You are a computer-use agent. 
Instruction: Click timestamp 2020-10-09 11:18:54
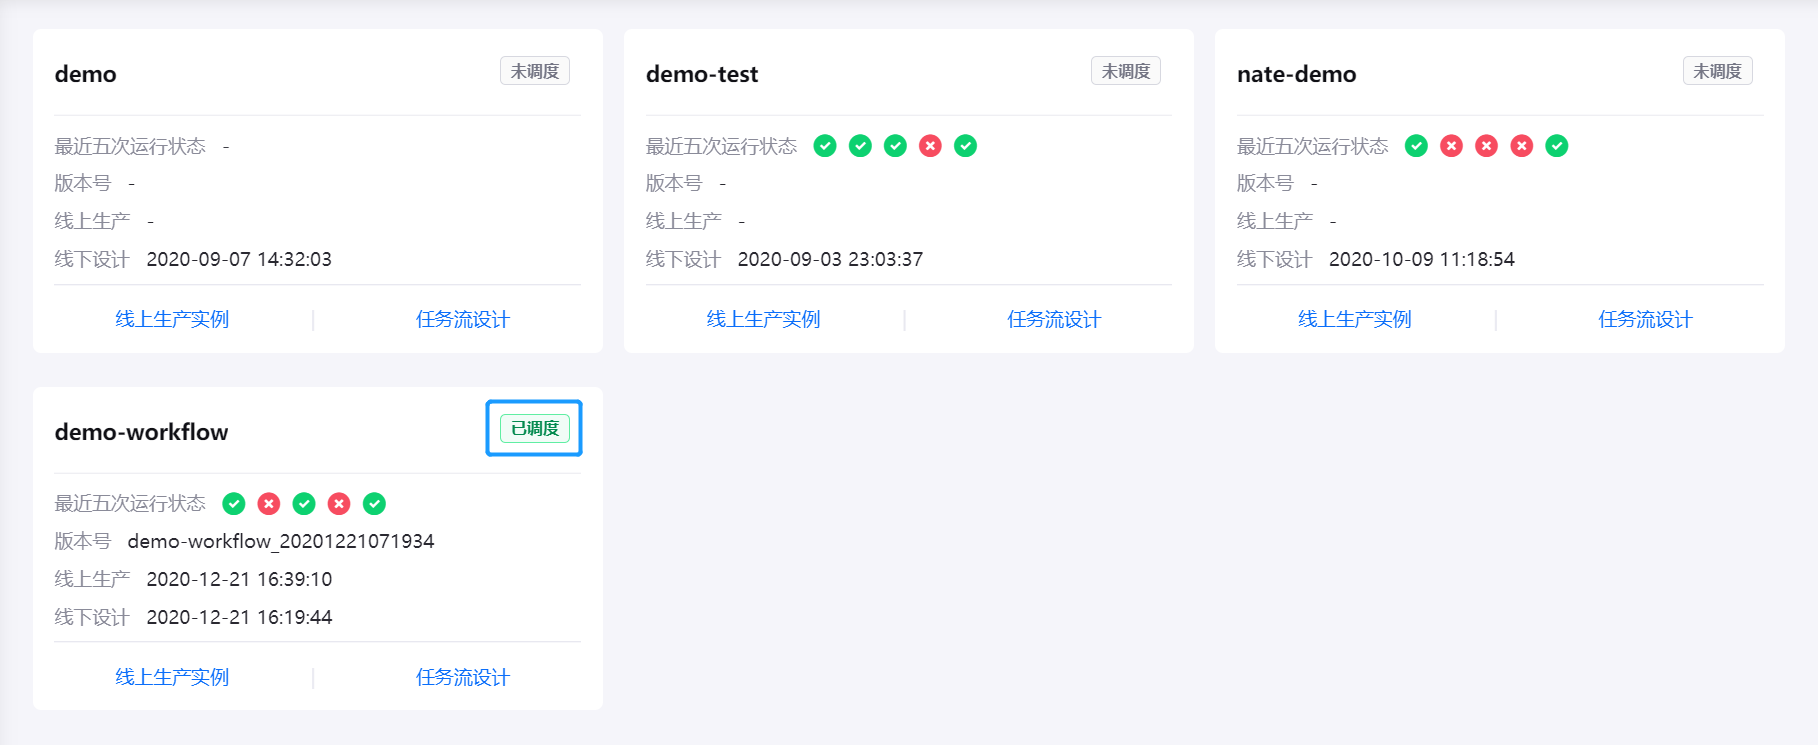point(1421,259)
